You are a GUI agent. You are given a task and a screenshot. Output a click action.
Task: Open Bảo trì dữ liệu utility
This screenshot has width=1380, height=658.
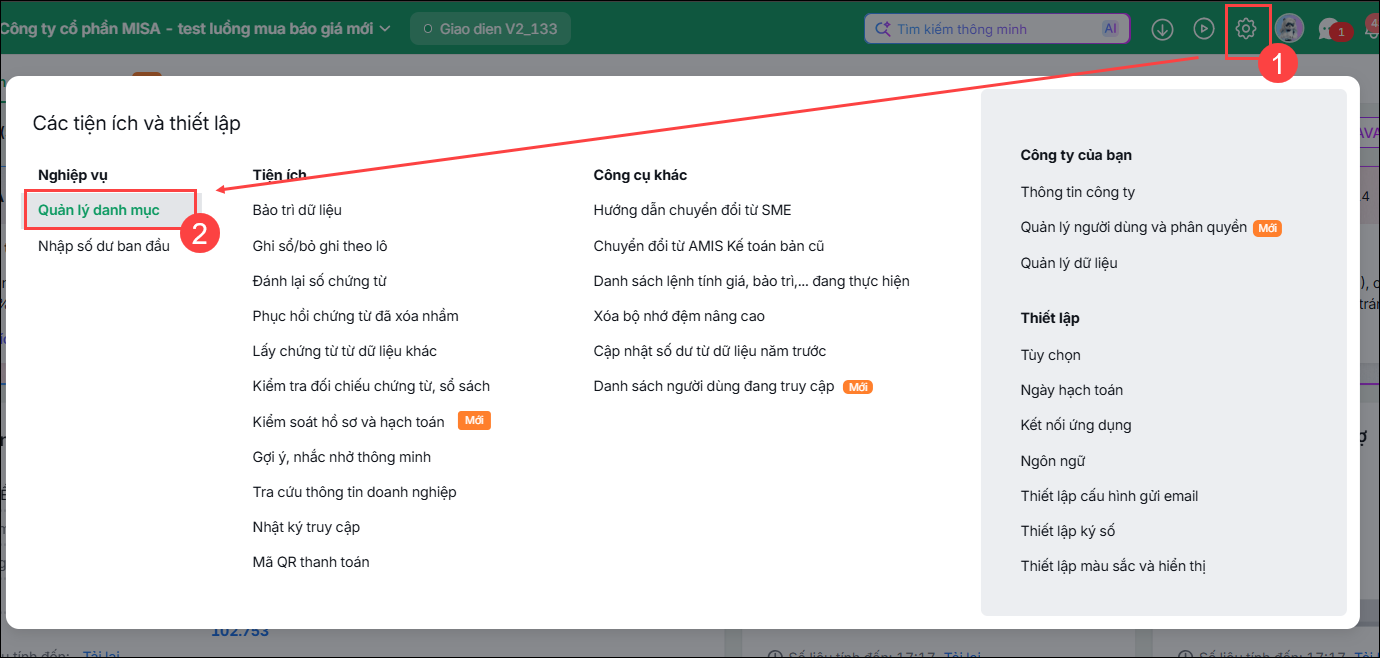click(297, 210)
